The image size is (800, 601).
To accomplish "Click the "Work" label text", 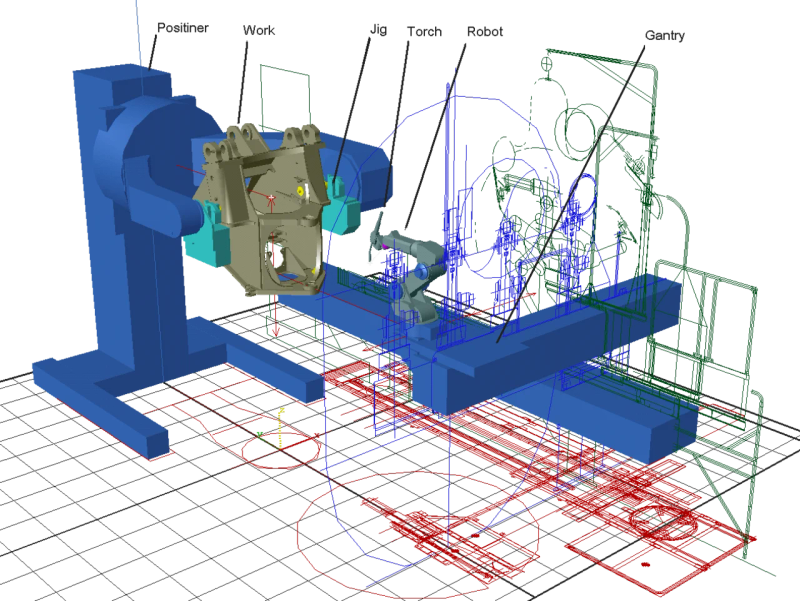I will point(259,31).
